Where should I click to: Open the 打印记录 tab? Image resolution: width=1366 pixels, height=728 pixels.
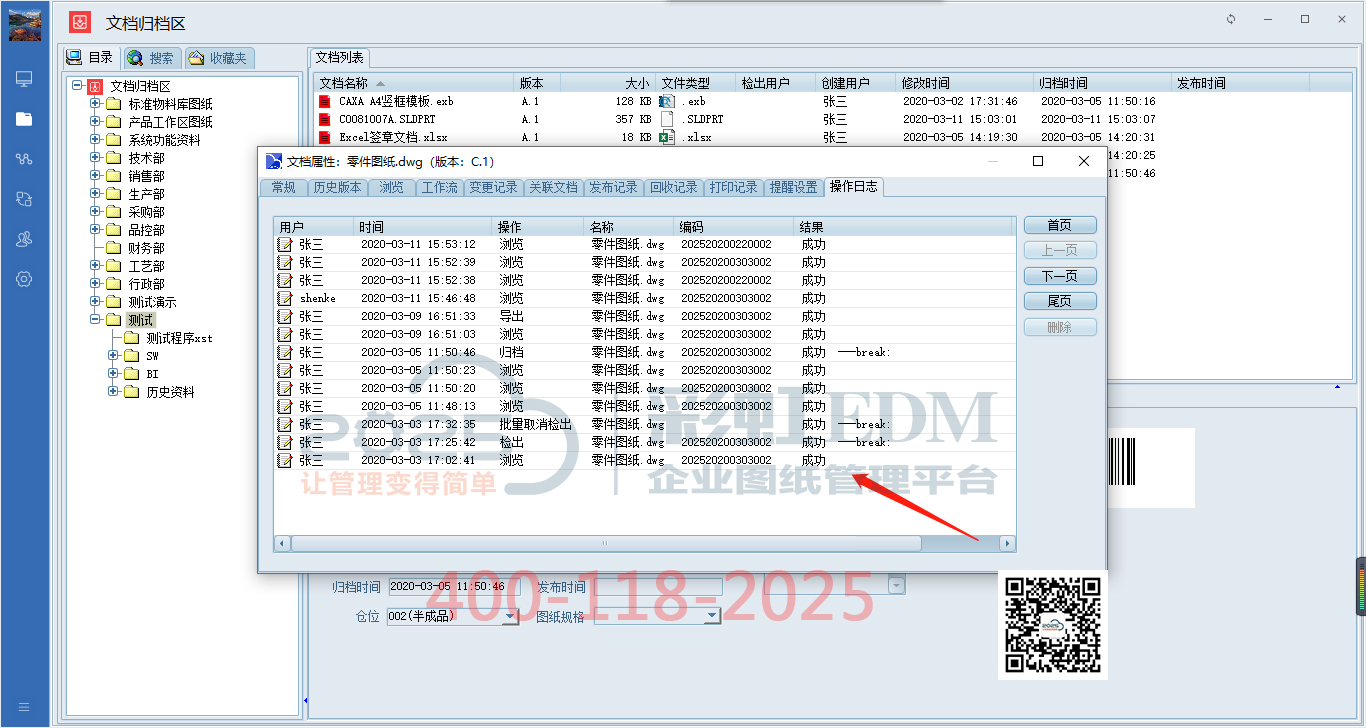[x=733, y=187]
